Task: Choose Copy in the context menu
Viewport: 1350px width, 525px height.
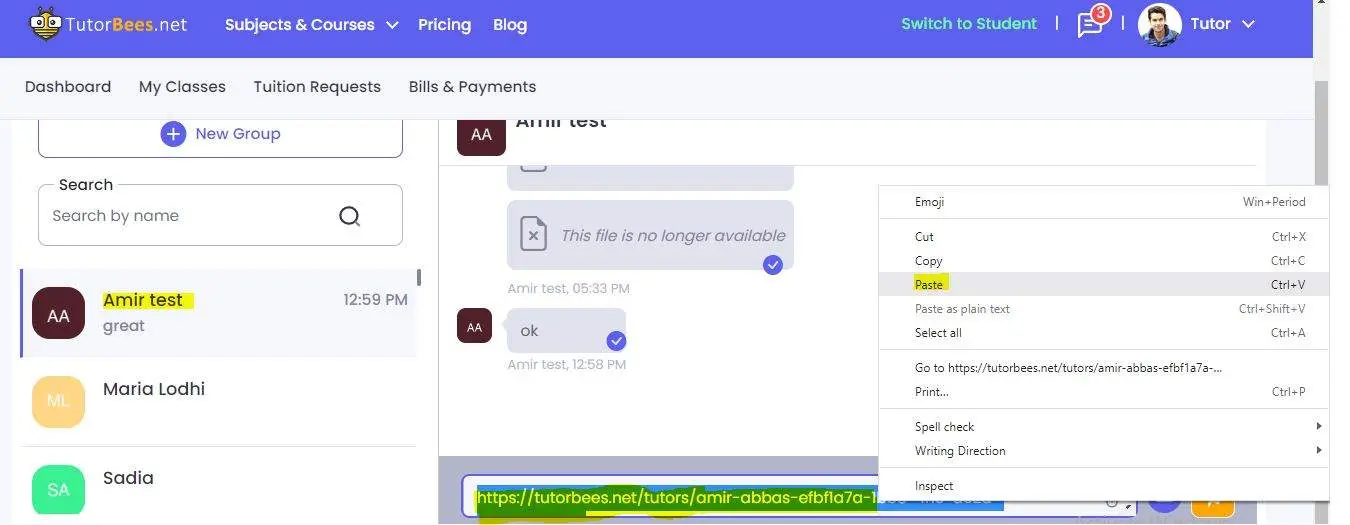Action: (x=929, y=261)
